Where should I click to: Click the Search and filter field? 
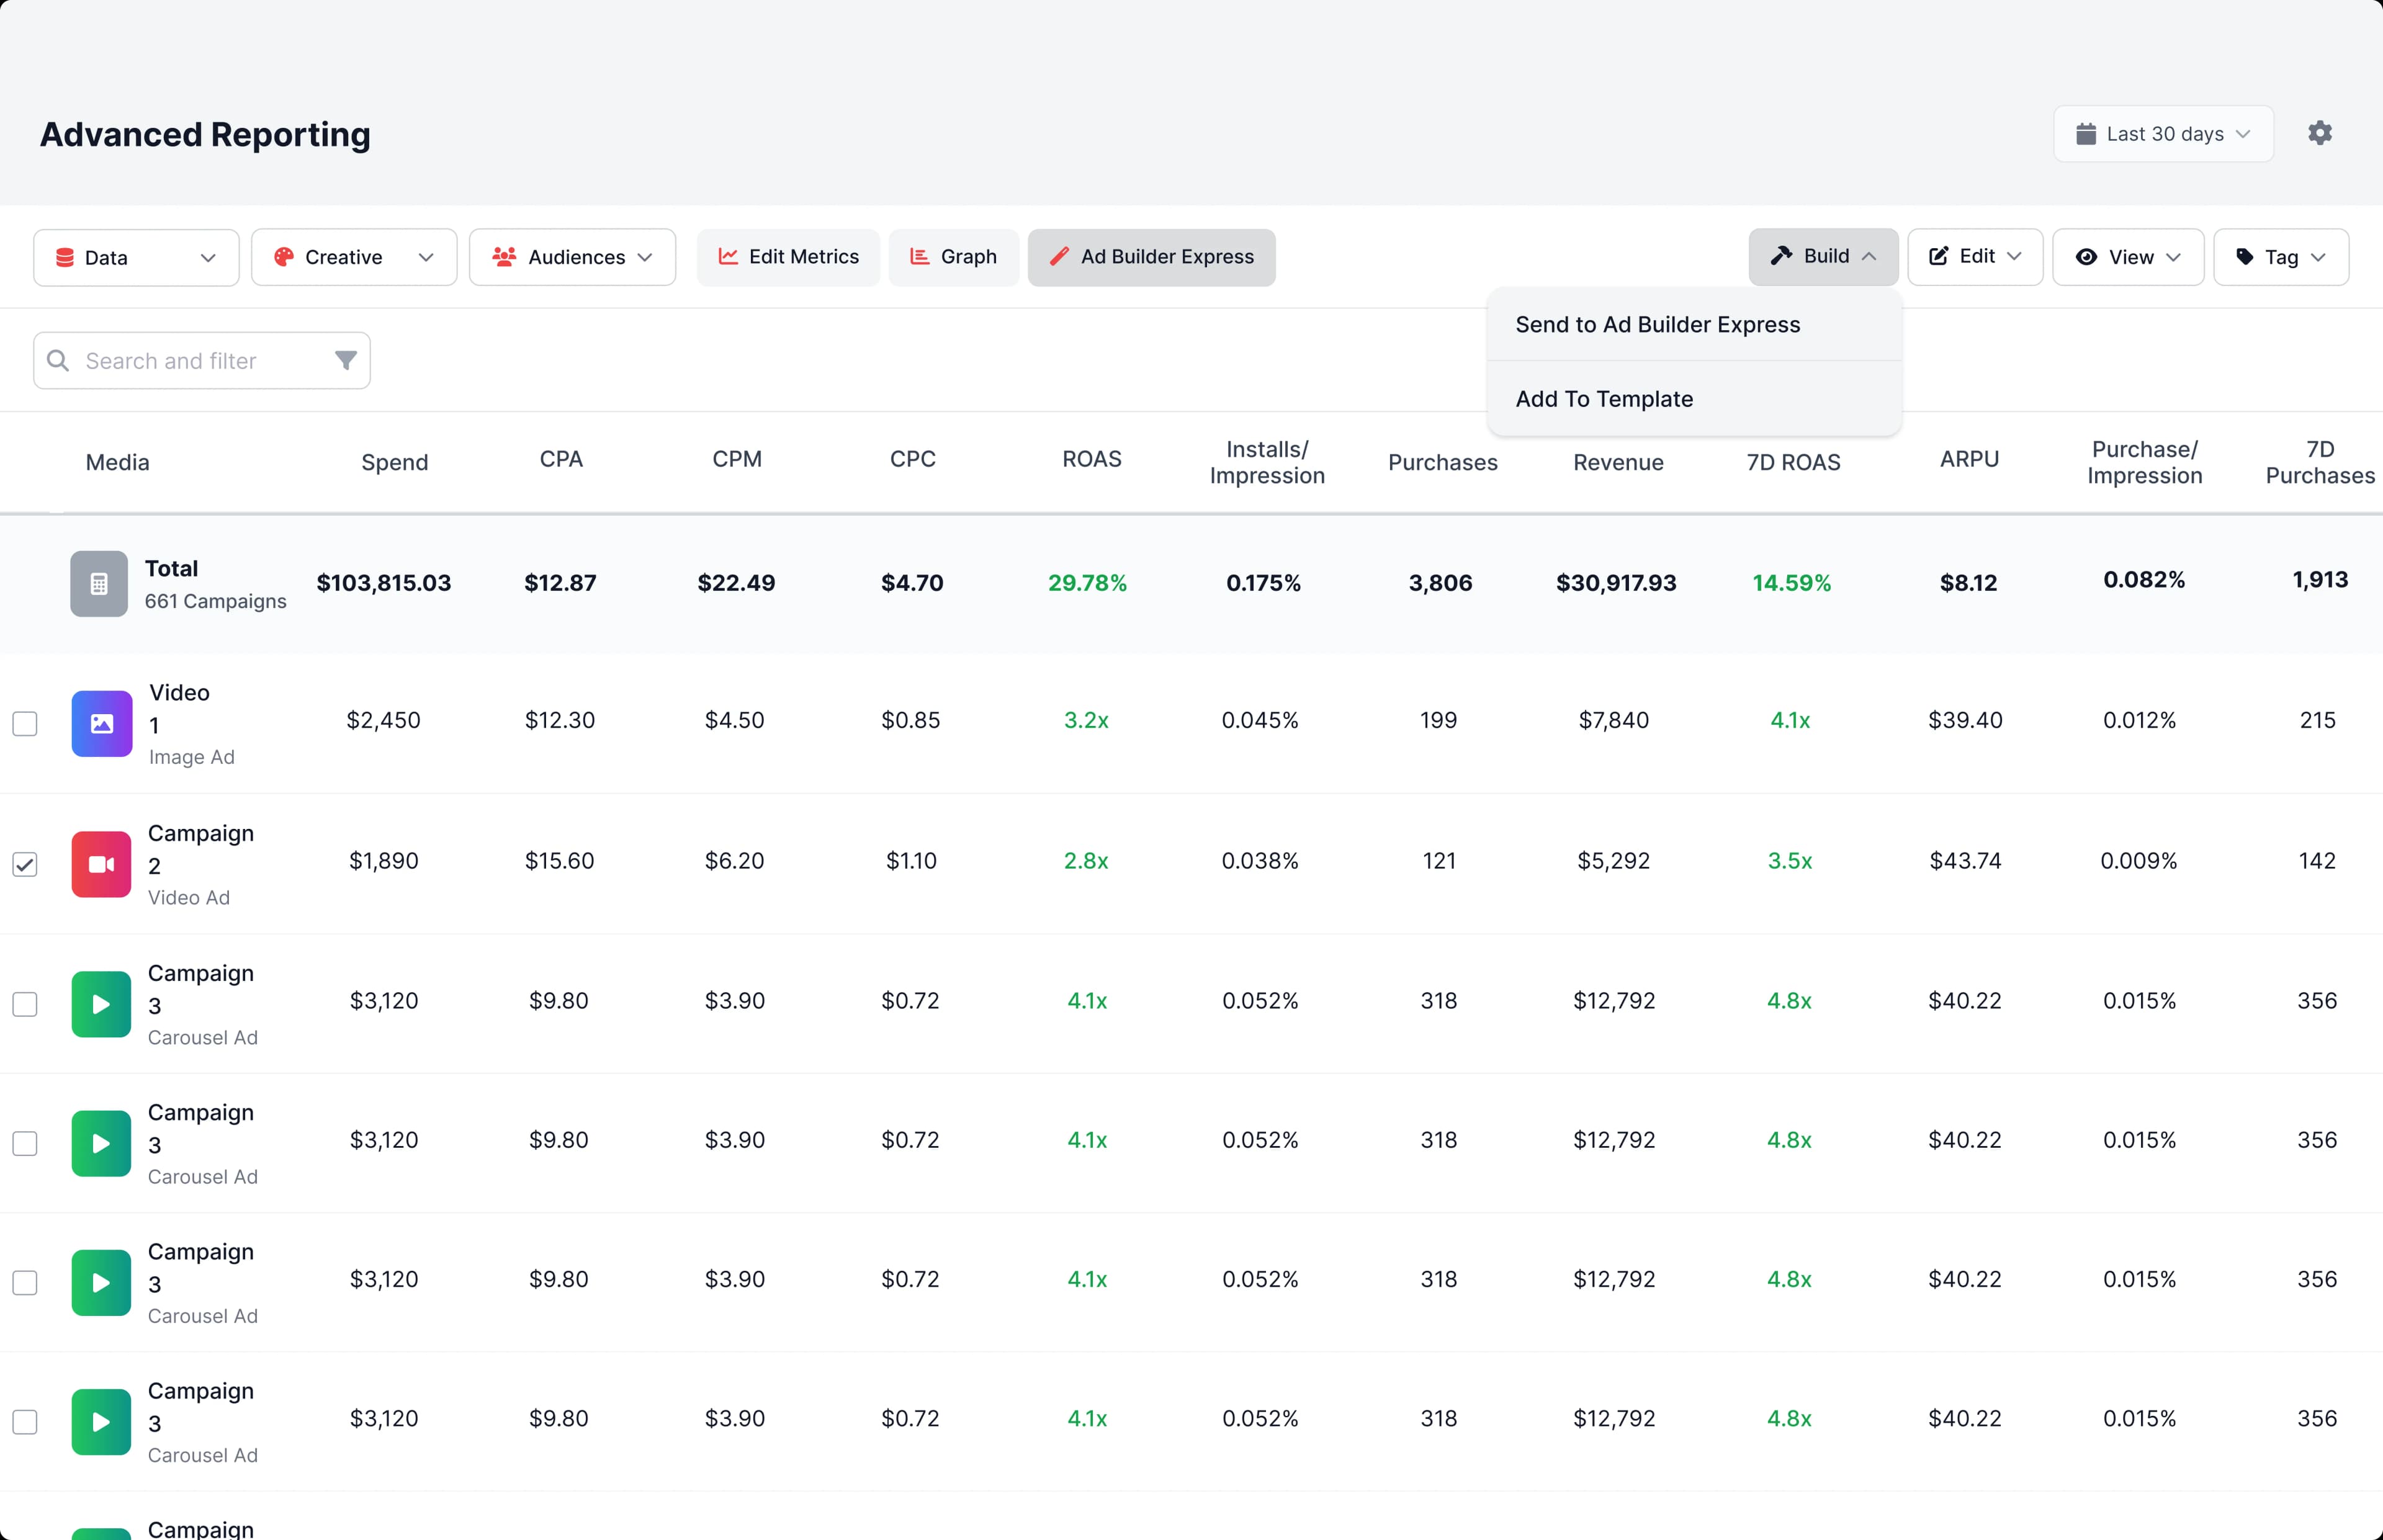[x=172, y=360]
